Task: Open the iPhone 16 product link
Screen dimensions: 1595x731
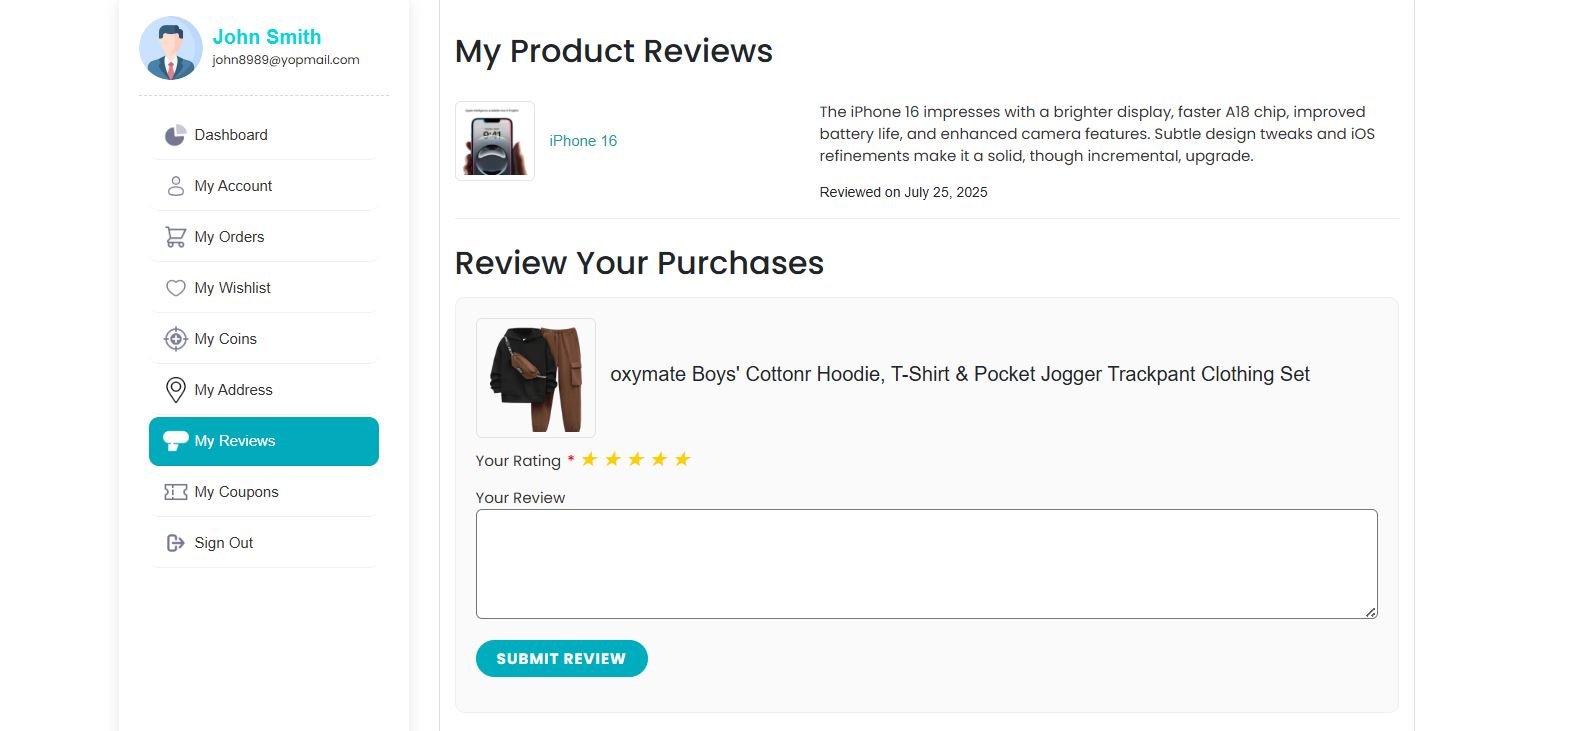Action: 583,141
